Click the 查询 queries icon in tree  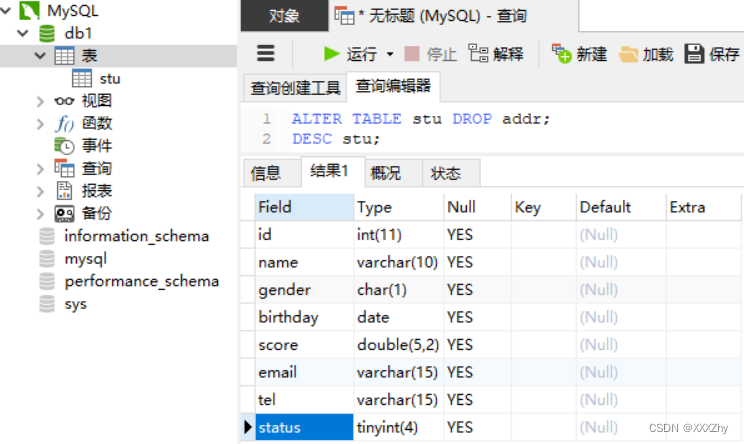click(x=64, y=168)
